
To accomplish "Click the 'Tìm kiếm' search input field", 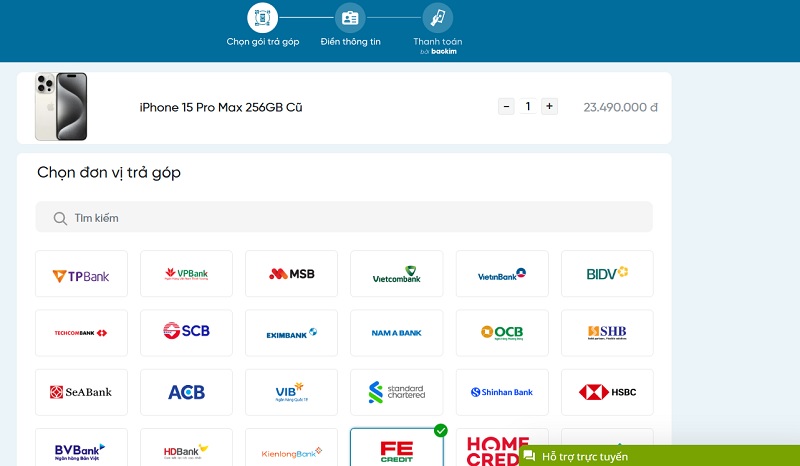I will point(350,218).
